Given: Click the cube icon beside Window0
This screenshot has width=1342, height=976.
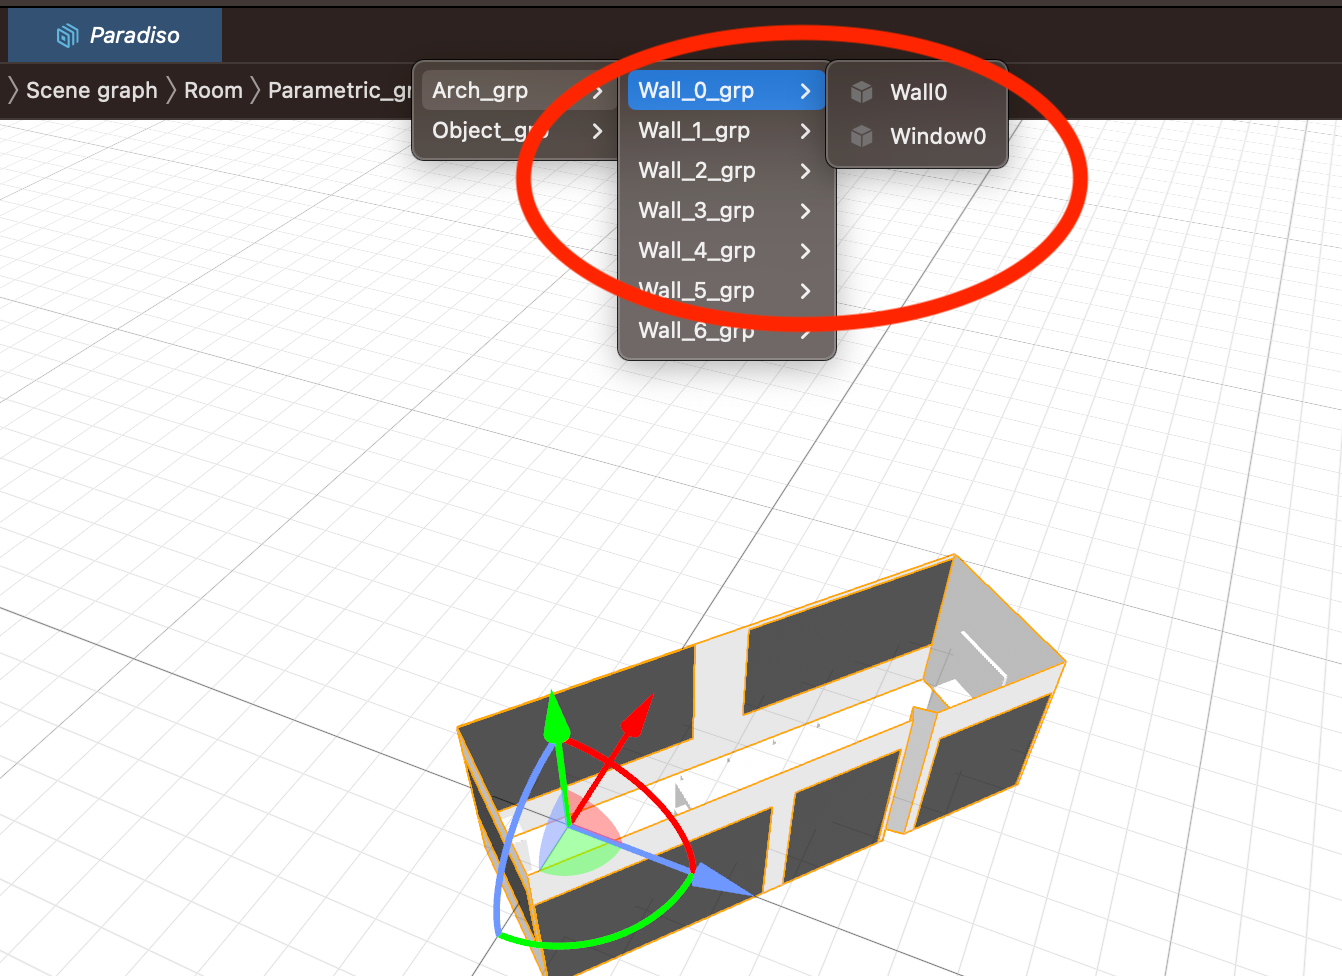Looking at the screenshot, I should (x=861, y=136).
